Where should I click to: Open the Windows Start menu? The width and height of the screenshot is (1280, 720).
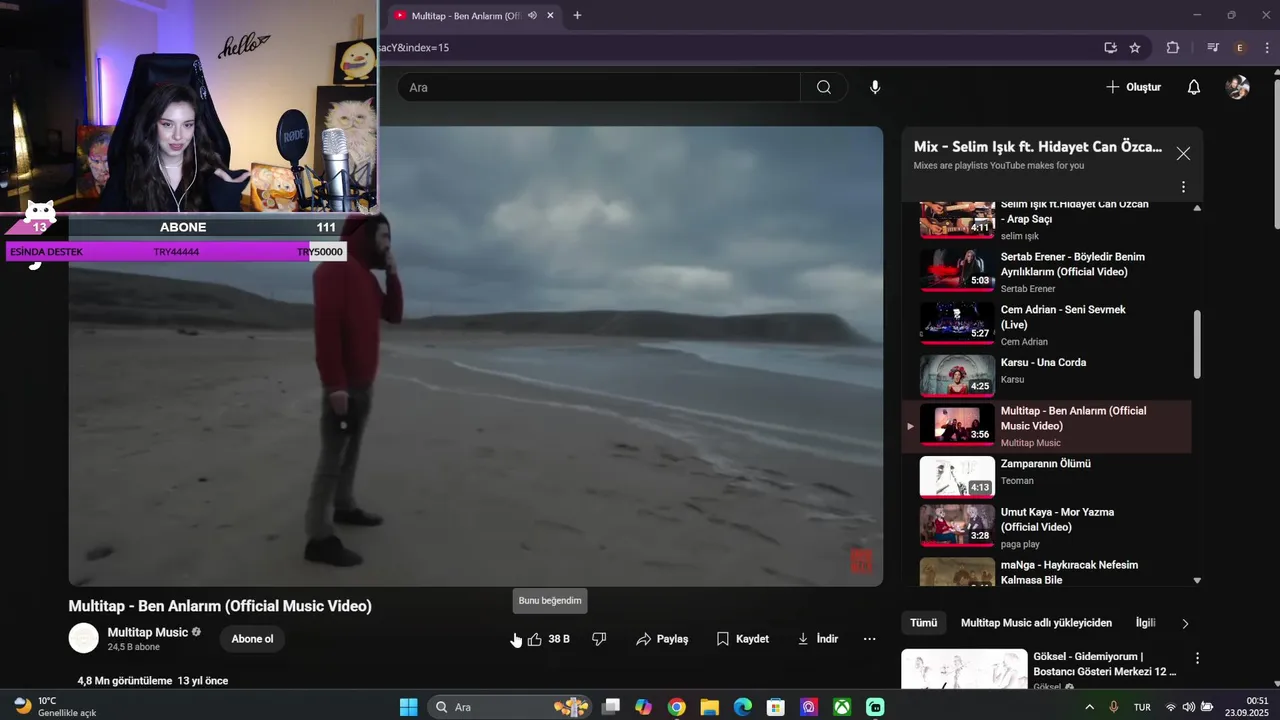[409, 707]
